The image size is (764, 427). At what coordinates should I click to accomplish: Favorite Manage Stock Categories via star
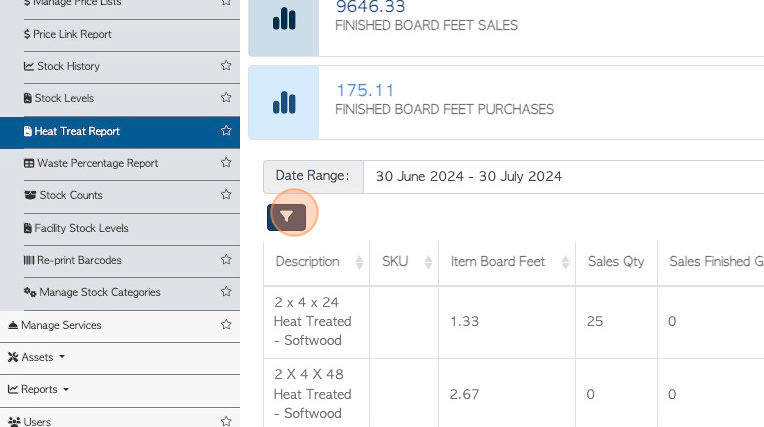[226, 291]
